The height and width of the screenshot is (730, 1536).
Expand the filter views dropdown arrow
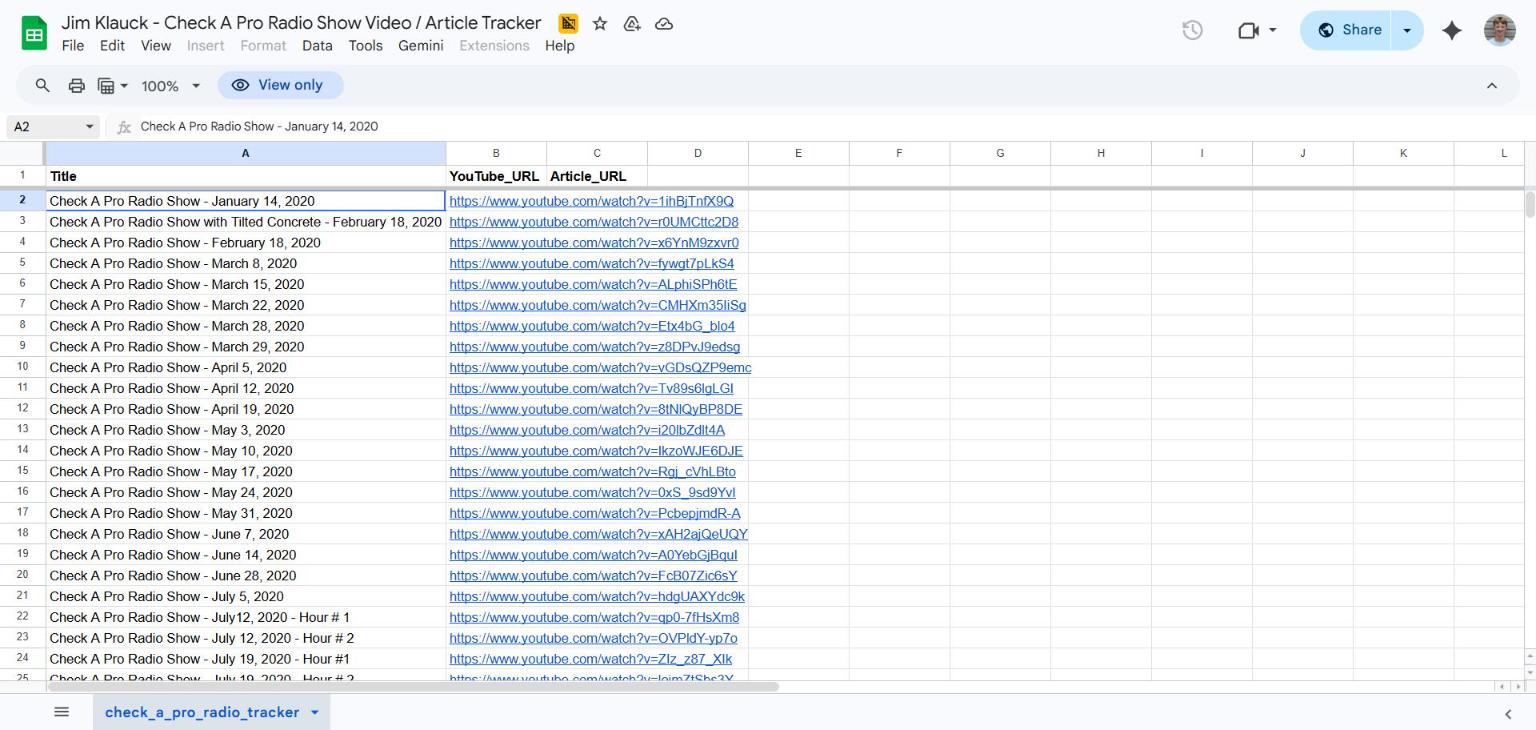click(124, 85)
